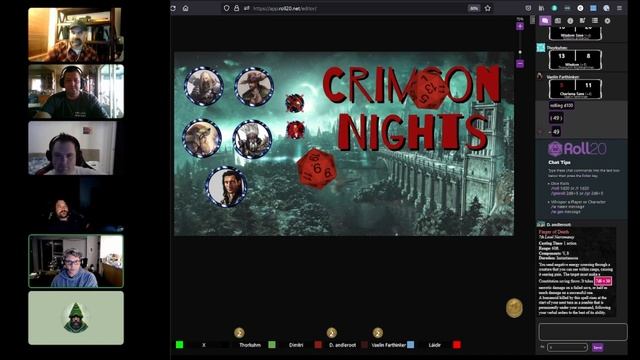The width and height of the screenshot is (640, 360).
Task: Click the D. andleroot player name
Action: coord(342,345)
